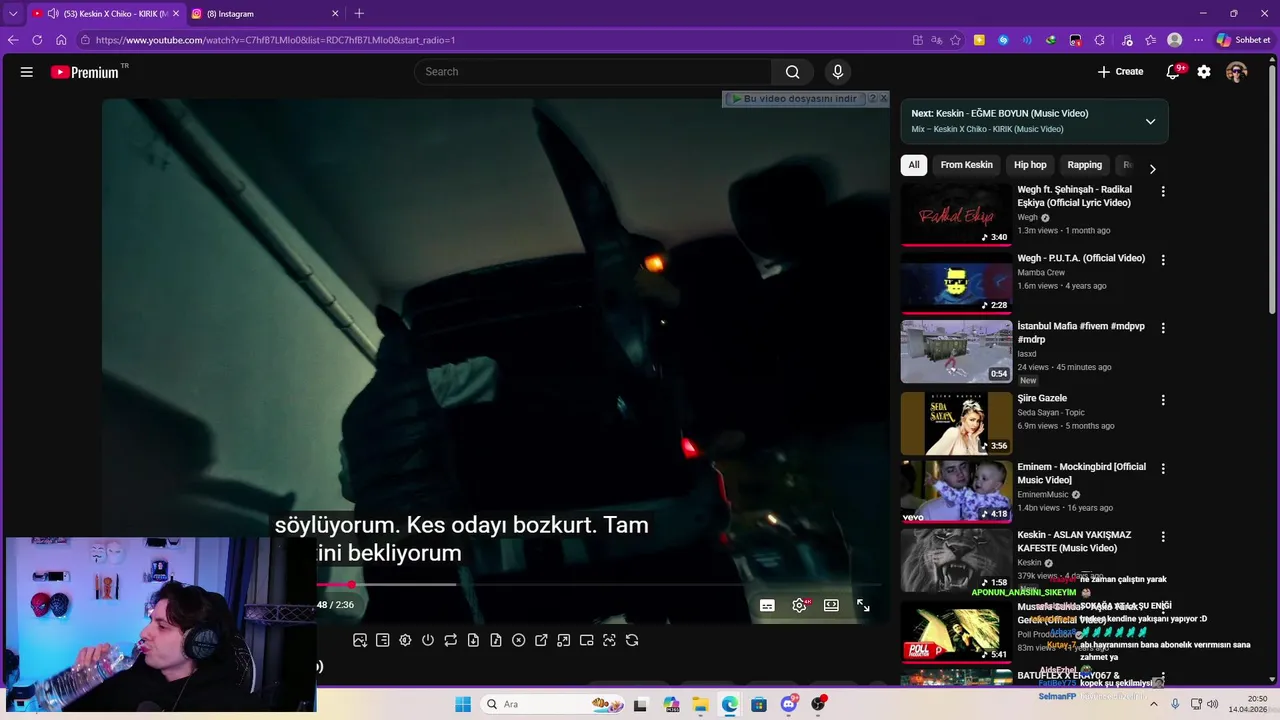This screenshot has width=1280, height=720.
Task: Click the circled X icon below the player
Action: point(519,640)
